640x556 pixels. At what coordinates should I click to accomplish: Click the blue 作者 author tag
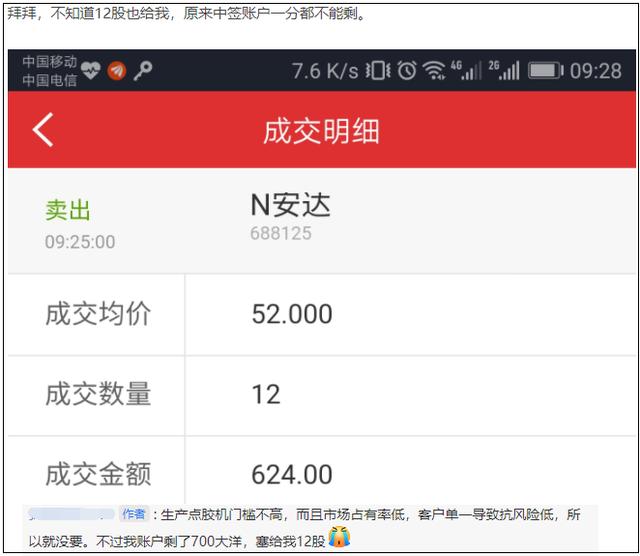[134, 514]
